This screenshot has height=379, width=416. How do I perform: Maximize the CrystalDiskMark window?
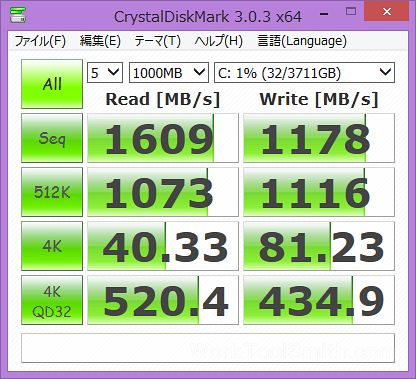pyautogui.click(x=351, y=12)
